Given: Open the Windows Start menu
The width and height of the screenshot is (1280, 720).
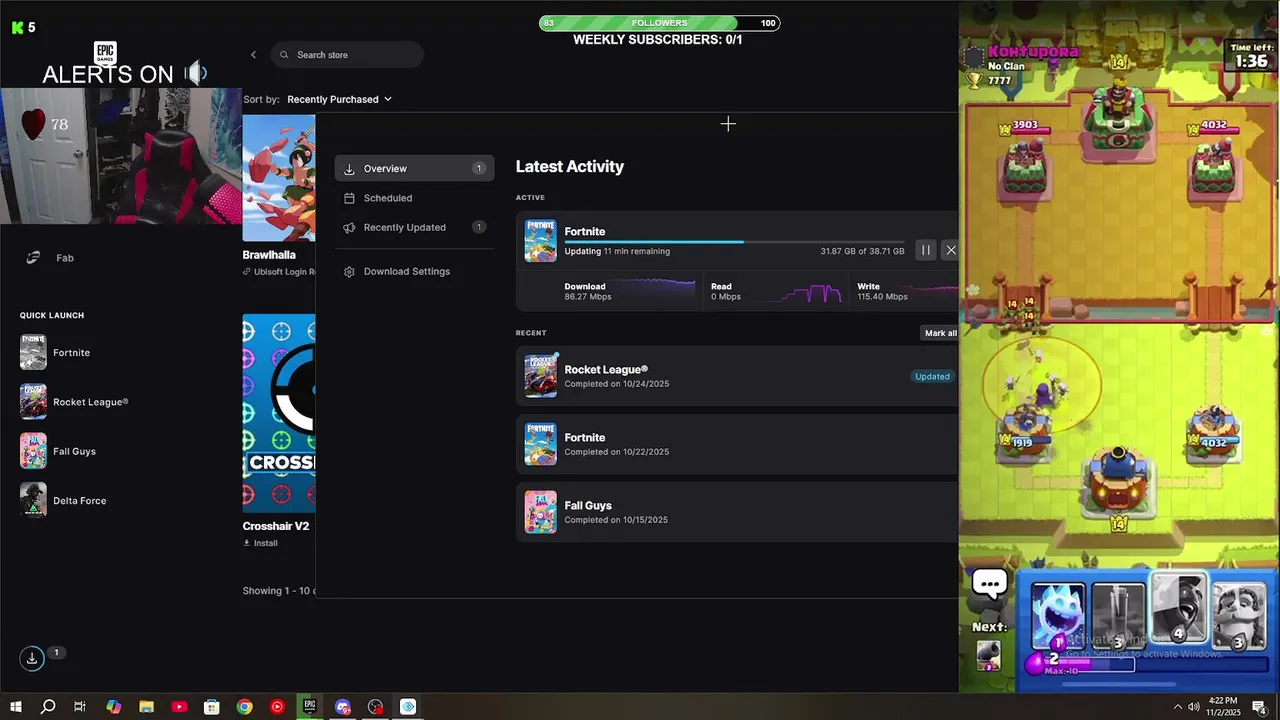Looking at the screenshot, I should pyautogui.click(x=16, y=707).
